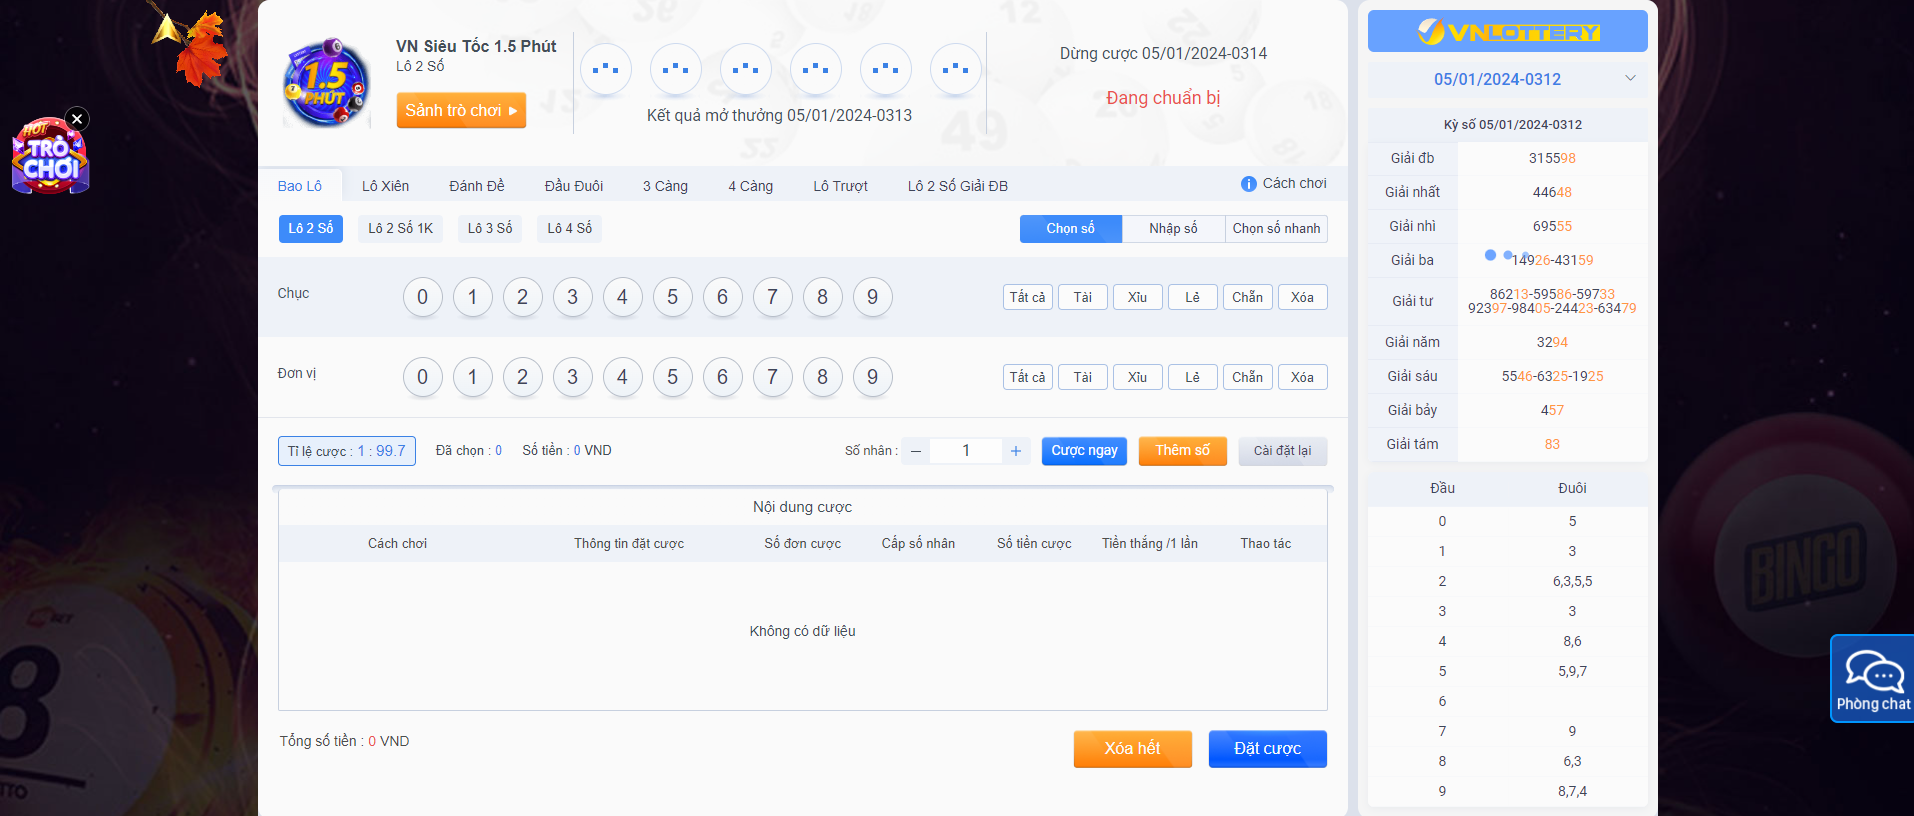Click the Thao tác column header
Image resolution: width=1914 pixels, height=816 pixels.
click(1266, 544)
